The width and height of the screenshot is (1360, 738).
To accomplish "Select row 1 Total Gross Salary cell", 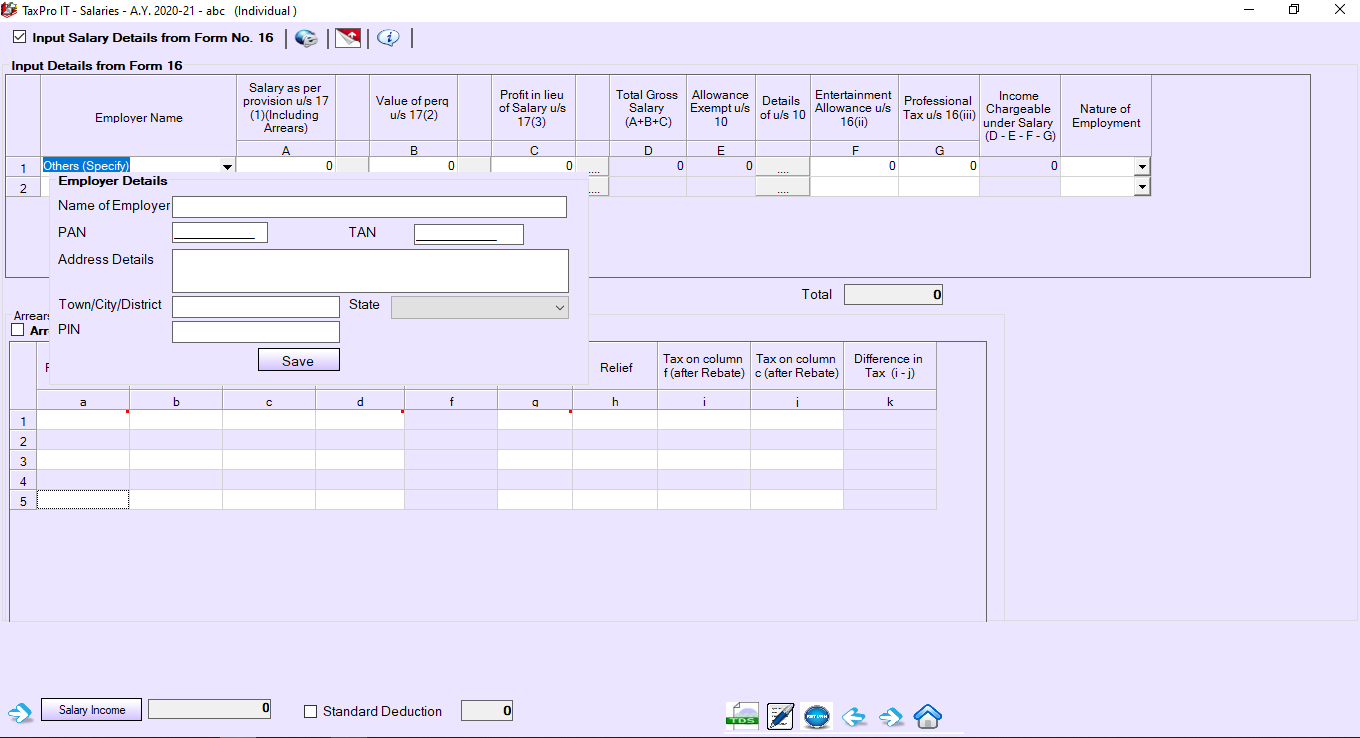I will (x=648, y=166).
